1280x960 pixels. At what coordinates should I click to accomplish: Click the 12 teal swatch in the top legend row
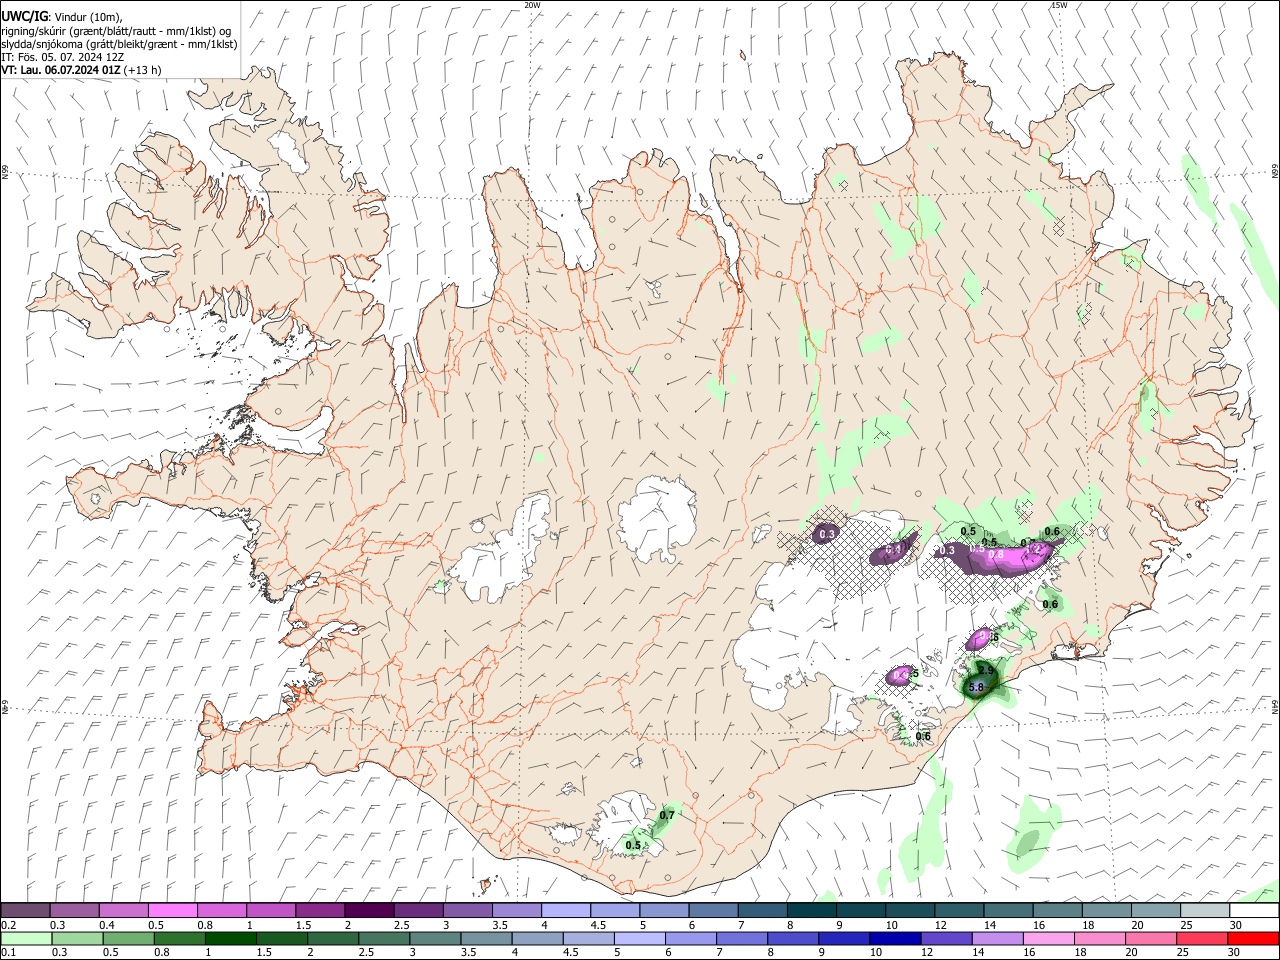pyautogui.click(x=960, y=910)
